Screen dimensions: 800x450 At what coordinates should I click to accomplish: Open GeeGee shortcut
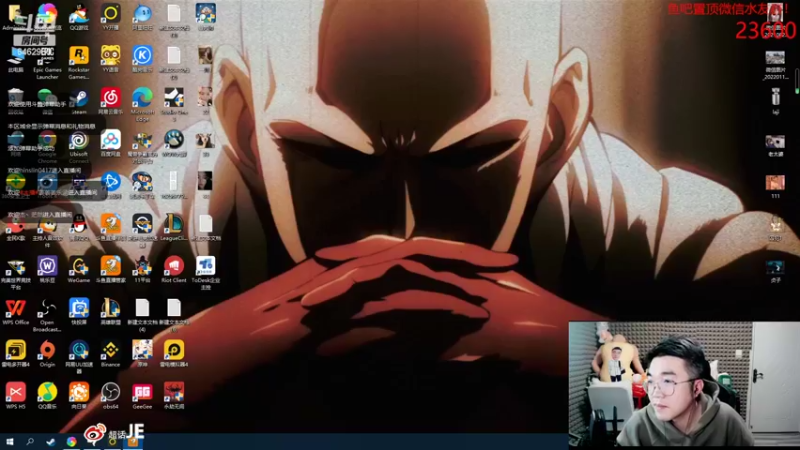click(x=142, y=395)
